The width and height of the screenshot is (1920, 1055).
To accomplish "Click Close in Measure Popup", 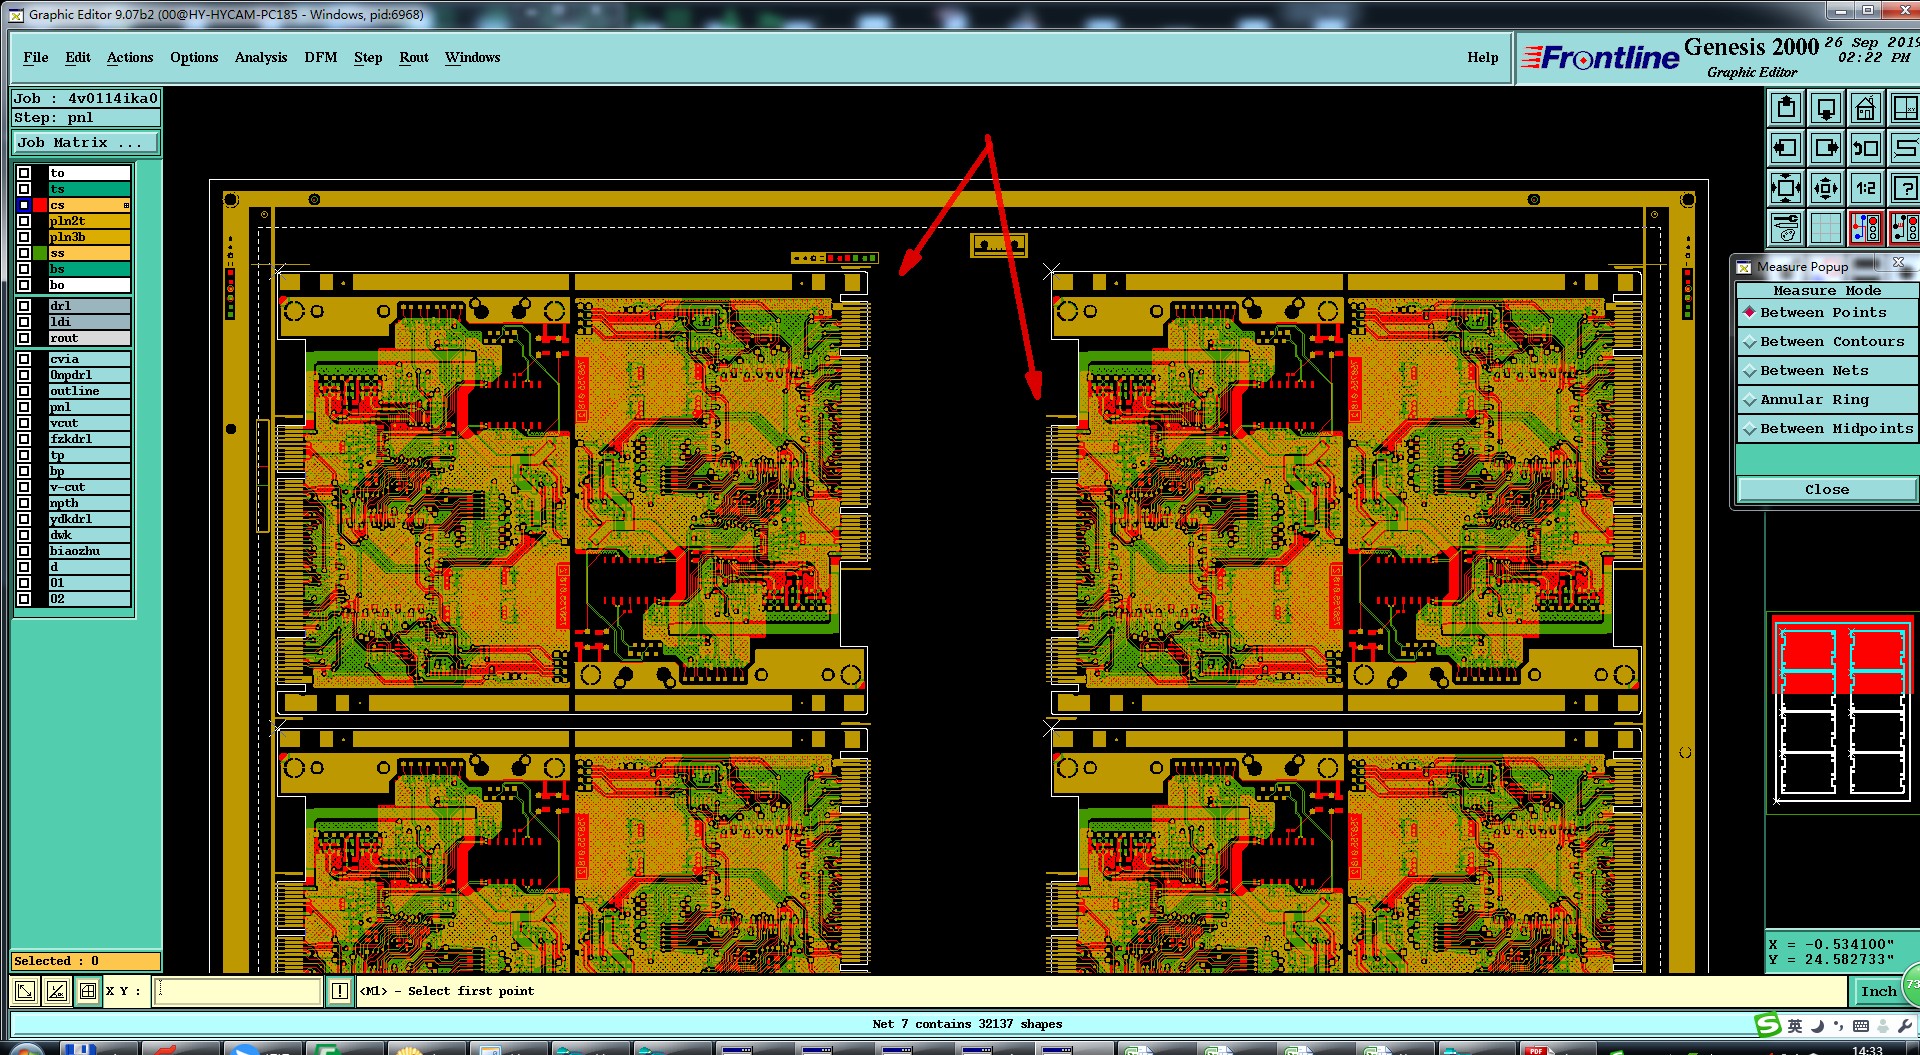I will coord(1827,489).
